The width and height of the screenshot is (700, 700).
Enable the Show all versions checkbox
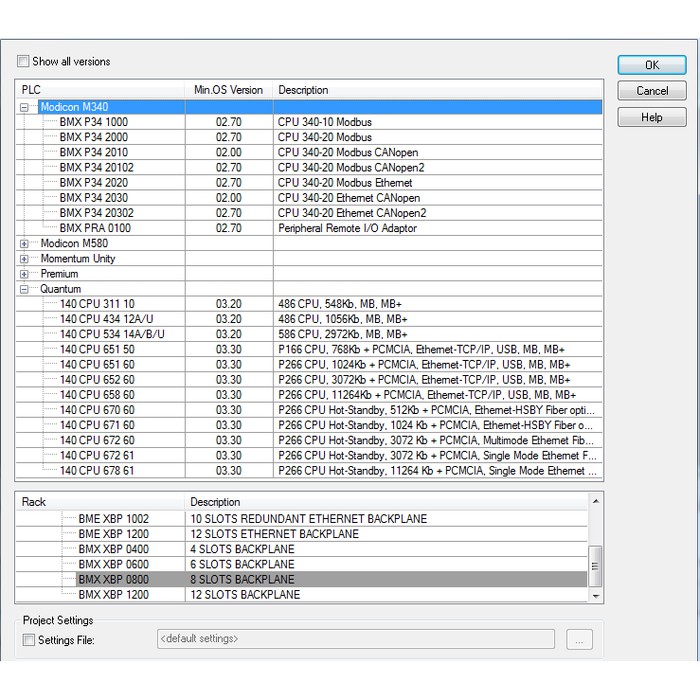click(24, 62)
